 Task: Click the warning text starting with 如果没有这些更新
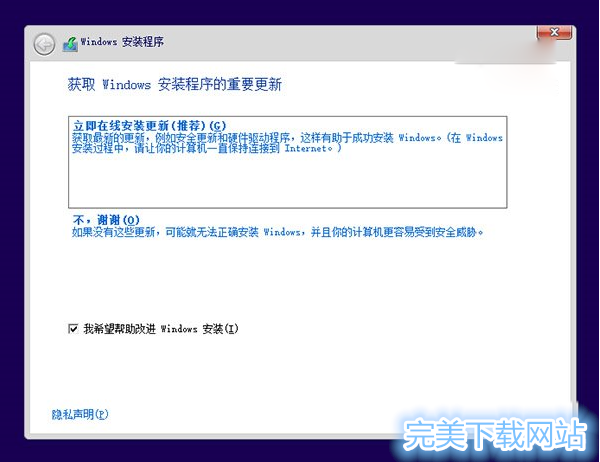tap(277, 232)
